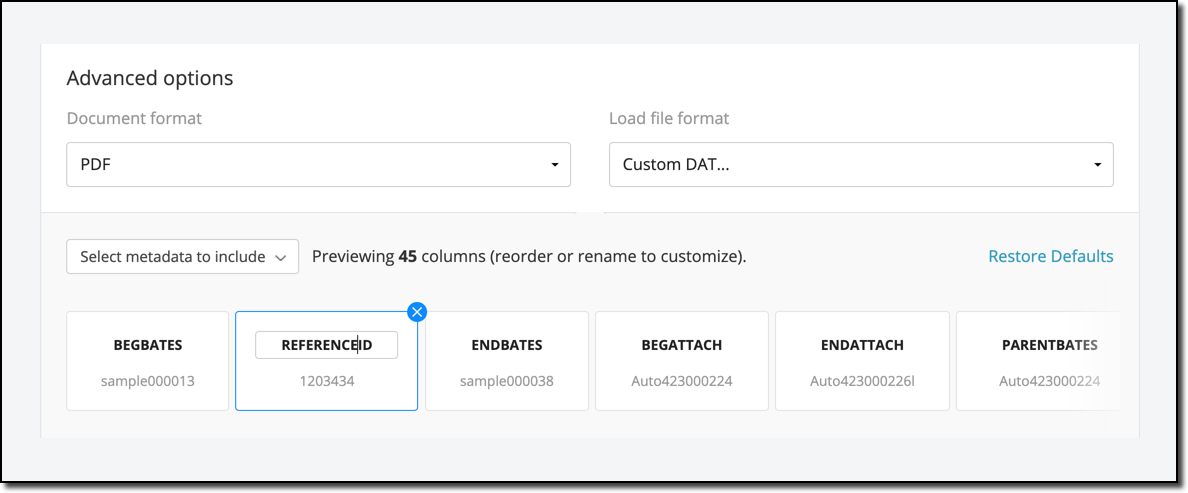Click the caret arrow in PDF field
1188x493 pixels.
555,165
